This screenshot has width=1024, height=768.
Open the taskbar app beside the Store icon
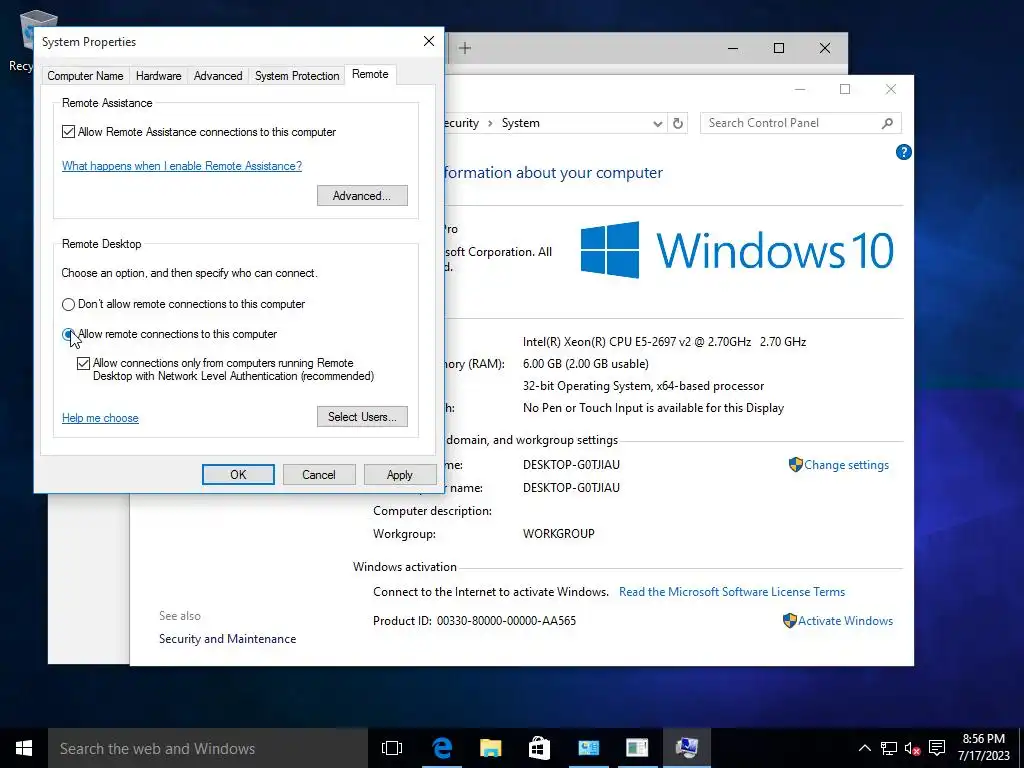588,748
